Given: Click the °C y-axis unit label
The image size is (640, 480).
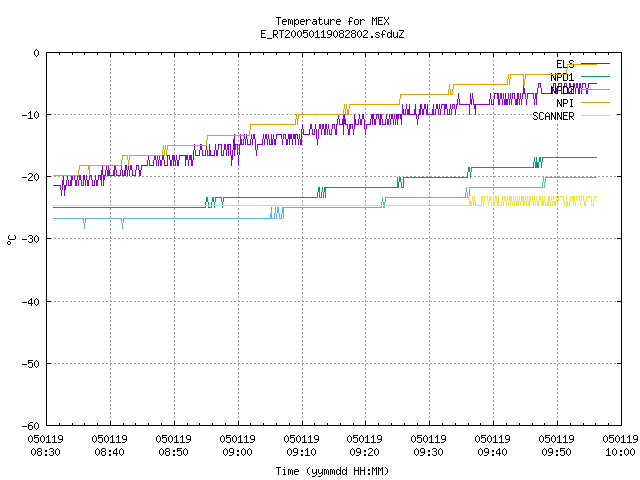Looking at the screenshot, I should [x=11, y=240].
